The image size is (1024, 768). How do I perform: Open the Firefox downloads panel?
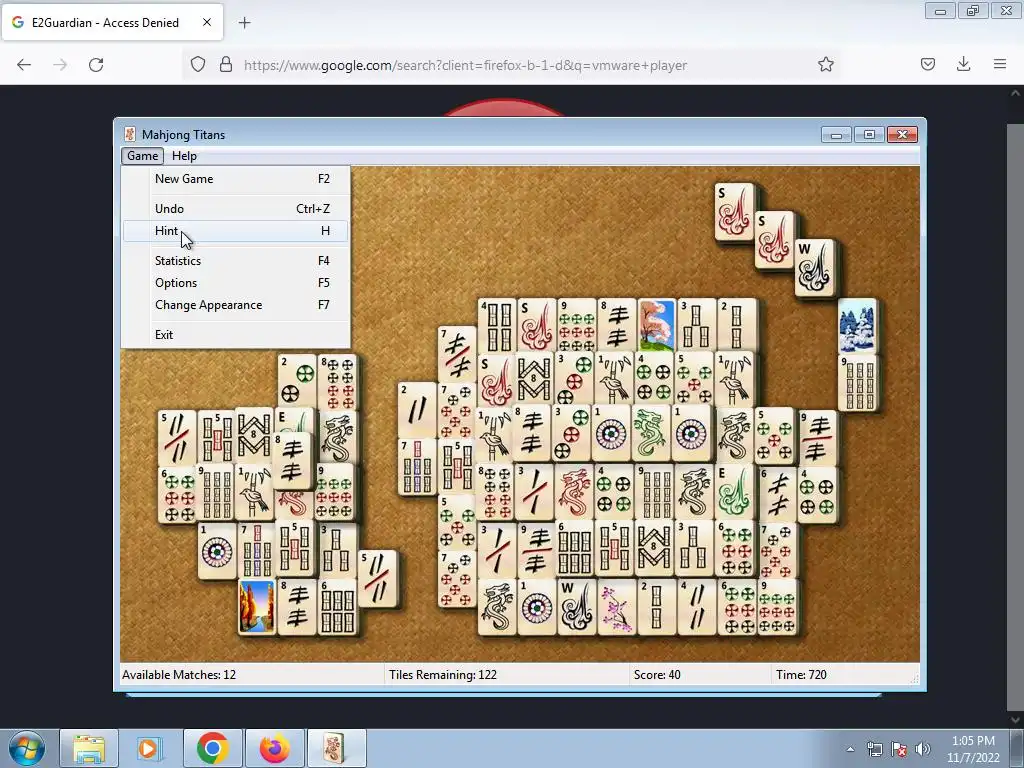[x=963, y=64]
